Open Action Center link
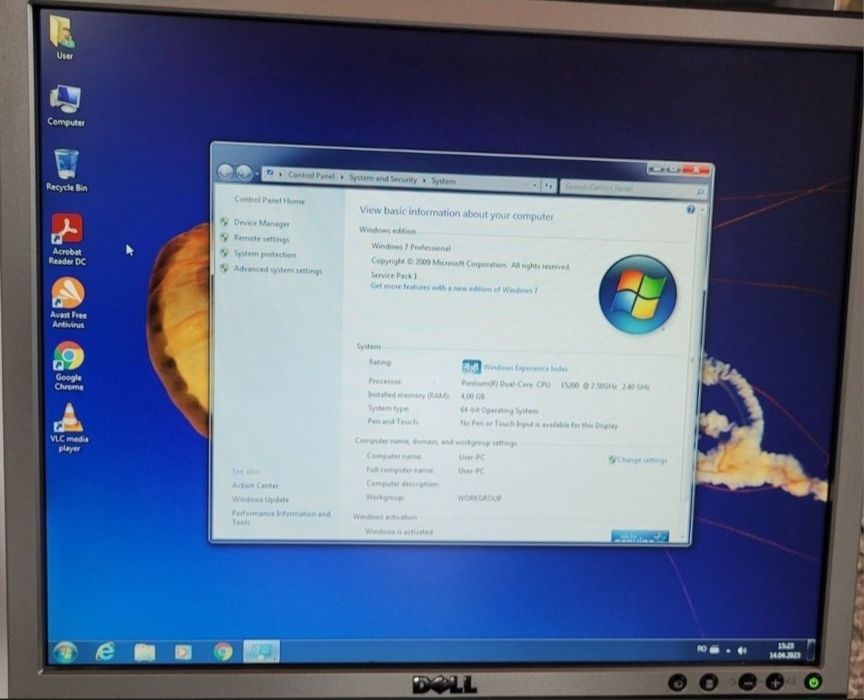Screen dimensions: 864x700 click(255, 485)
